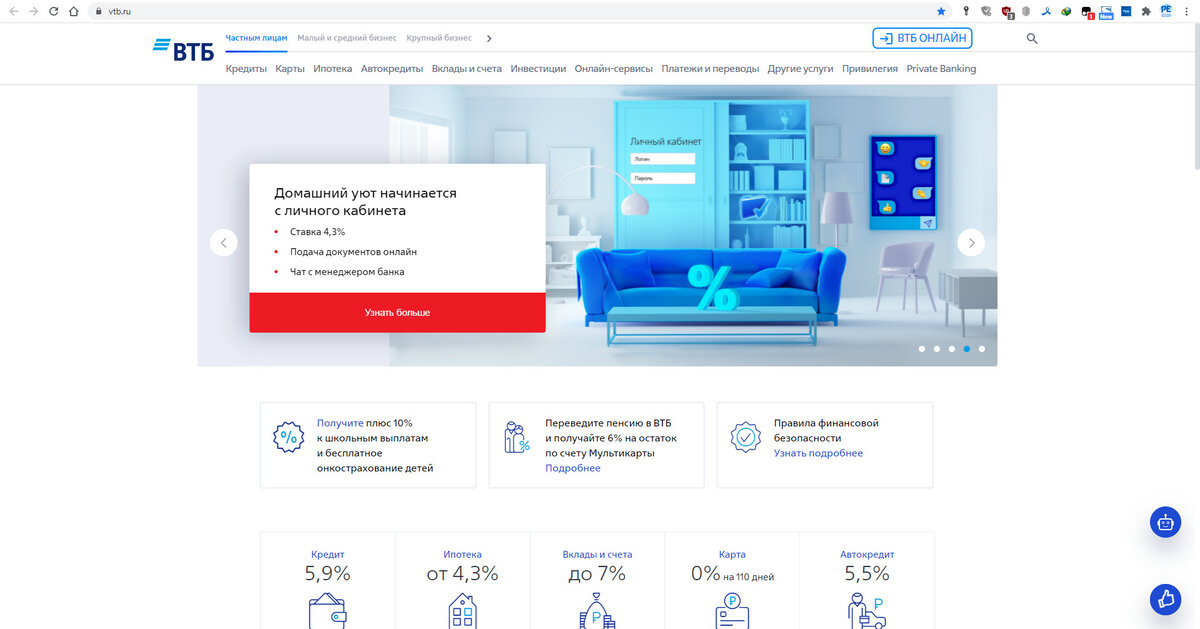The height and width of the screenshot is (629, 1200).
Task: Open the Private Banking menu item
Action: tap(941, 69)
